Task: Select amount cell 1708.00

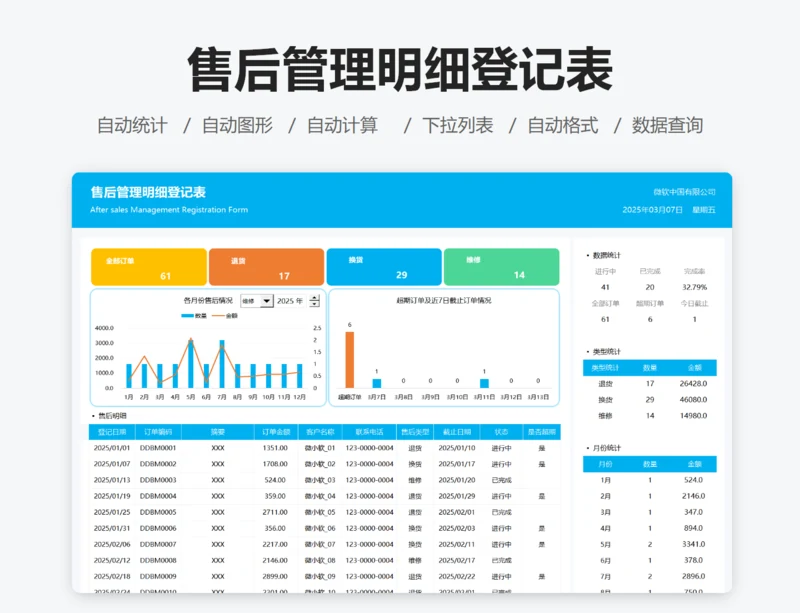Action: pos(275,464)
